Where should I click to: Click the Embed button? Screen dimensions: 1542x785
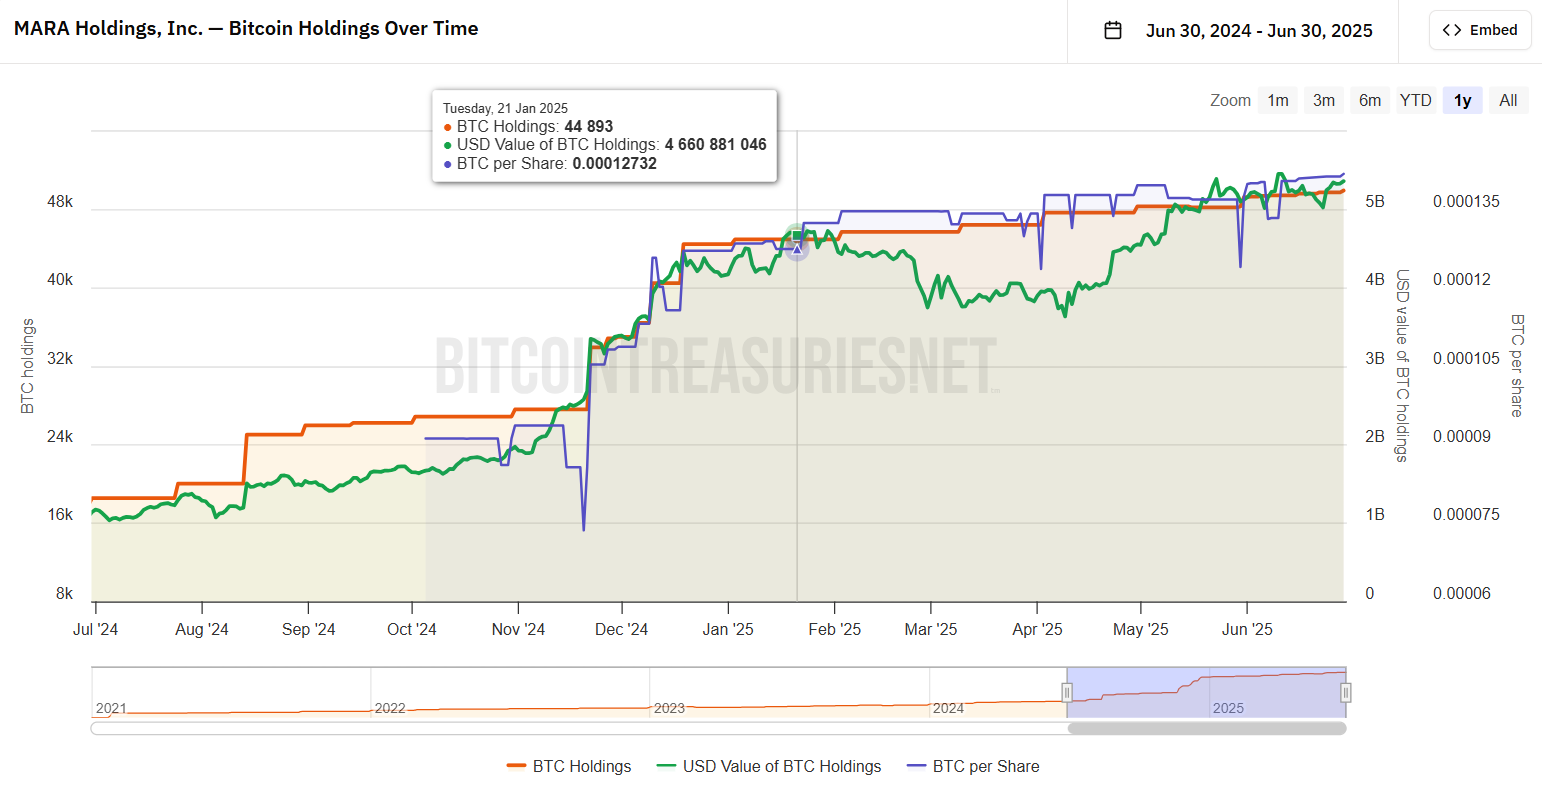[1480, 30]
